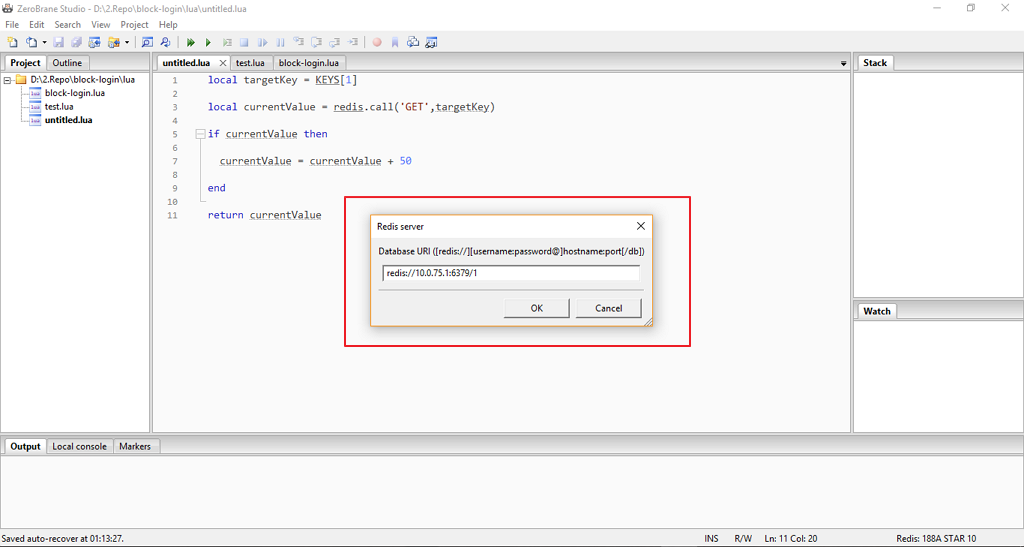Screen dimensions: 1024x547
Task: Click the Database URI input field
Action: click(x=510, y=273)
